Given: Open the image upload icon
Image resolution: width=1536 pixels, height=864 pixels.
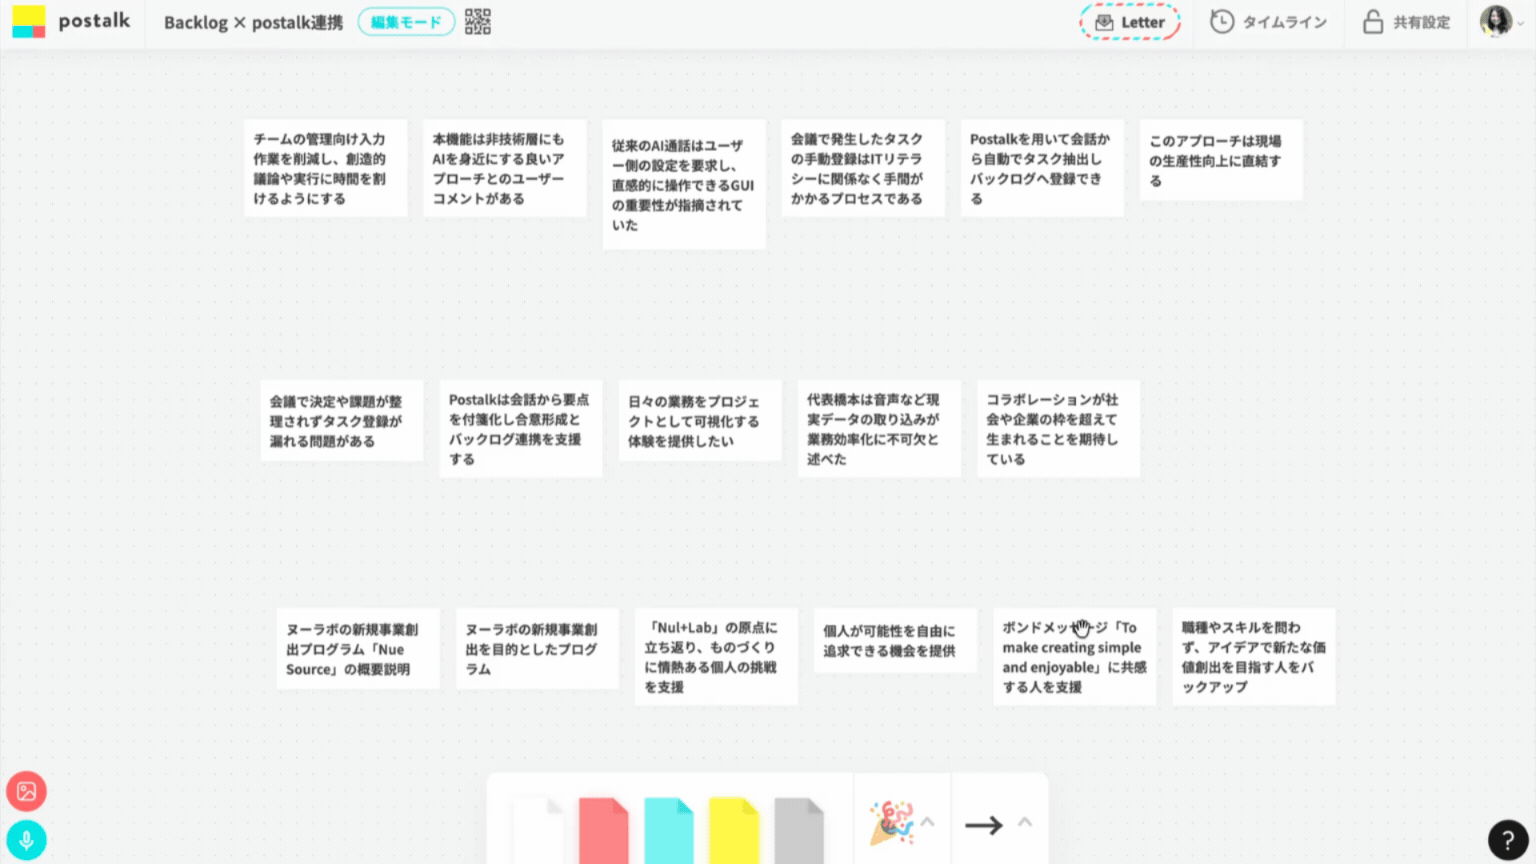Looking at the screenshot, I should pos(27,792).
